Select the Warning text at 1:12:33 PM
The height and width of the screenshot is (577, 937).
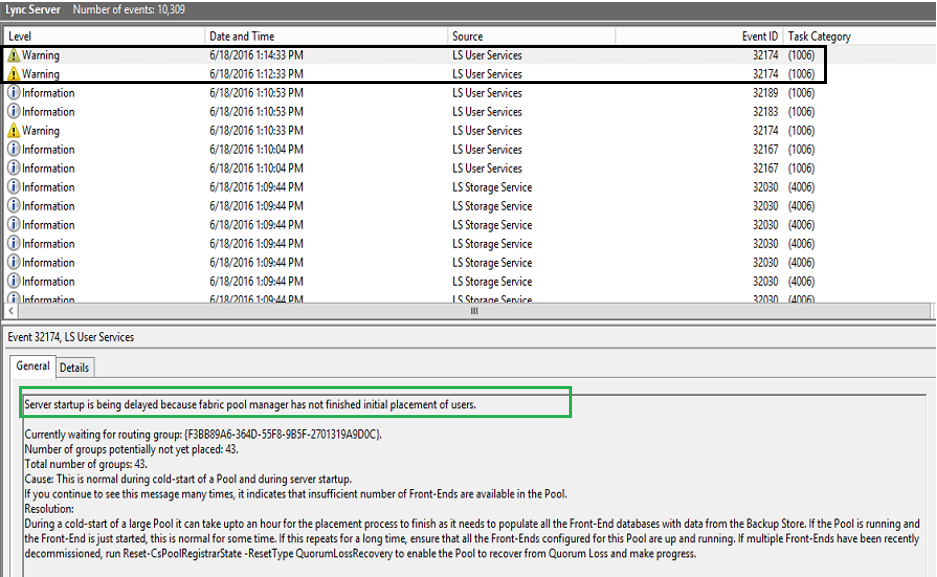coord(41,74)
